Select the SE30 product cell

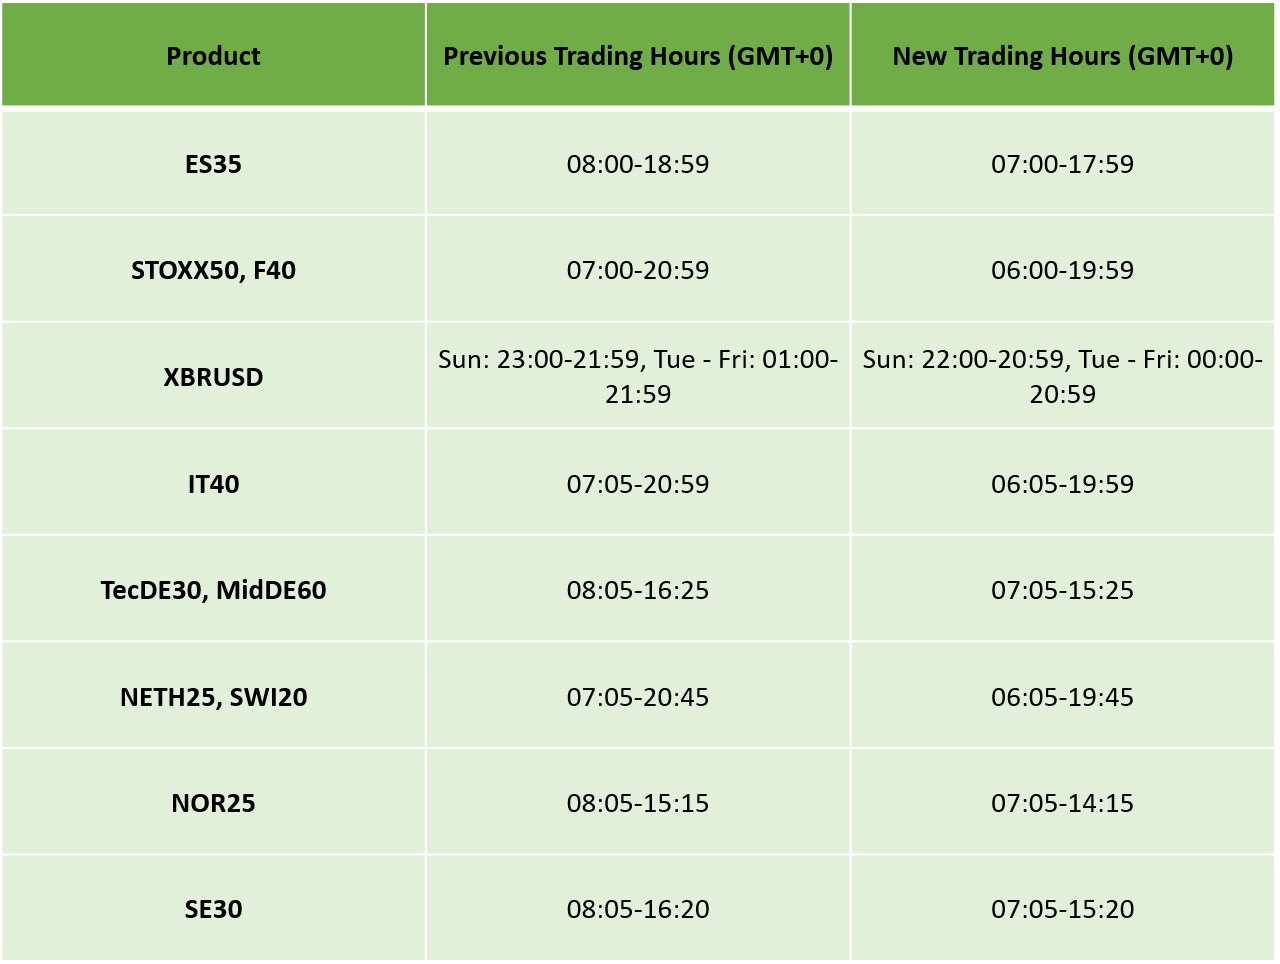click(213, 909)
